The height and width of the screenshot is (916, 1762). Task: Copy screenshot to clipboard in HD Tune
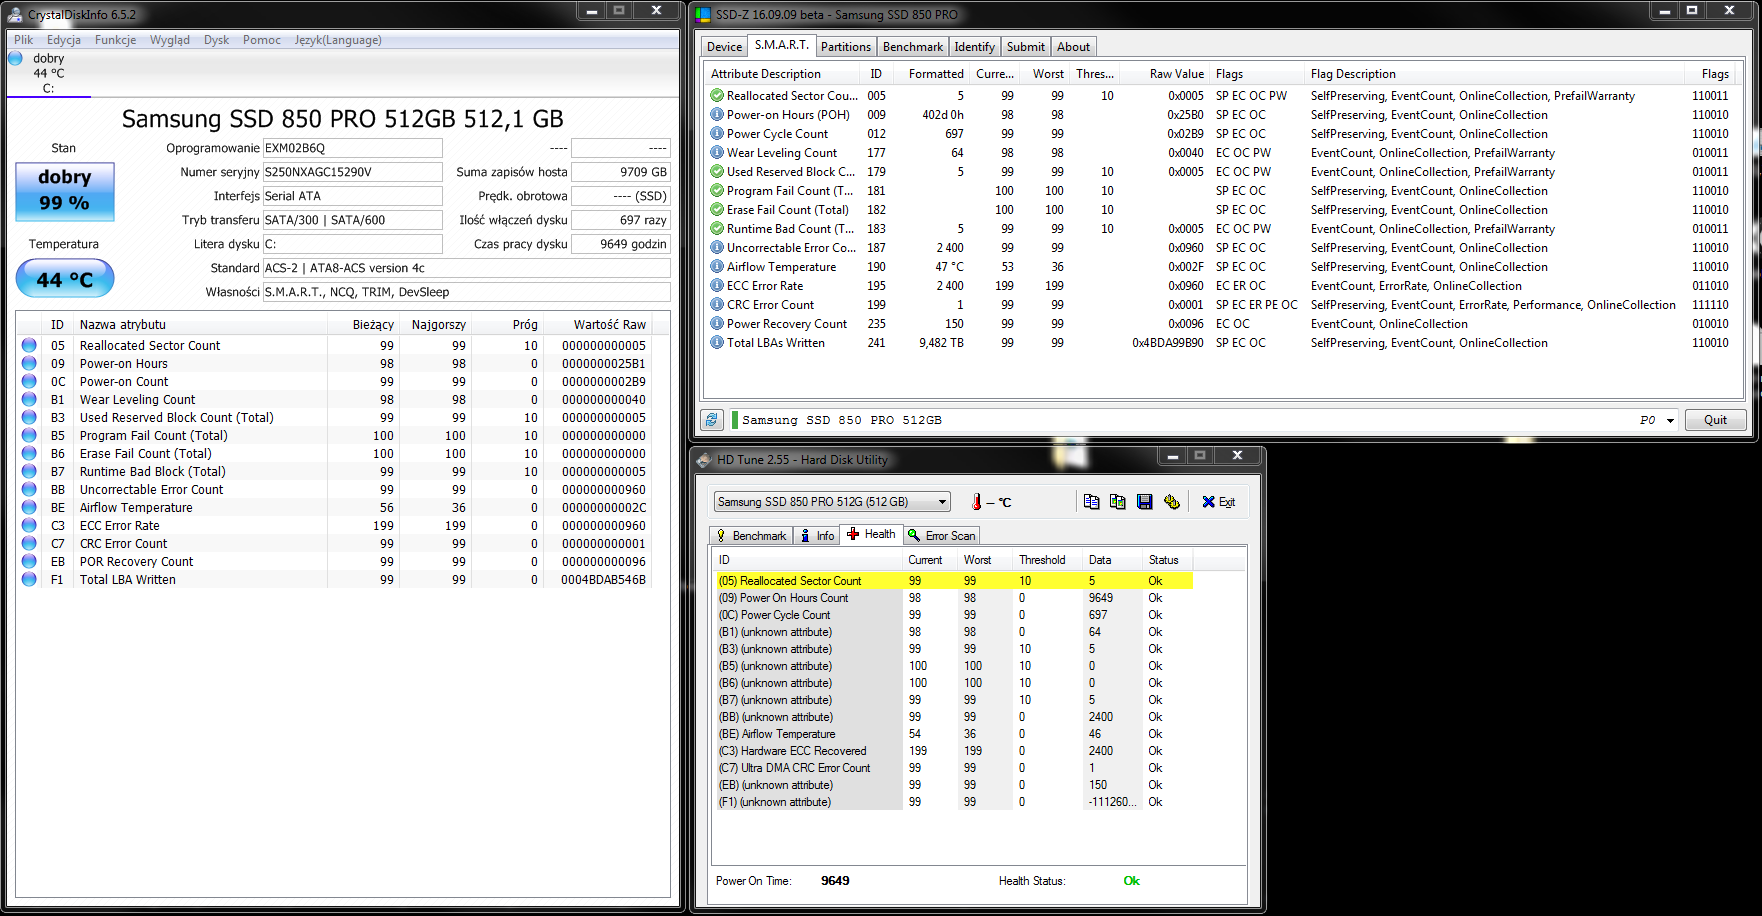[x=1117, y=502]
